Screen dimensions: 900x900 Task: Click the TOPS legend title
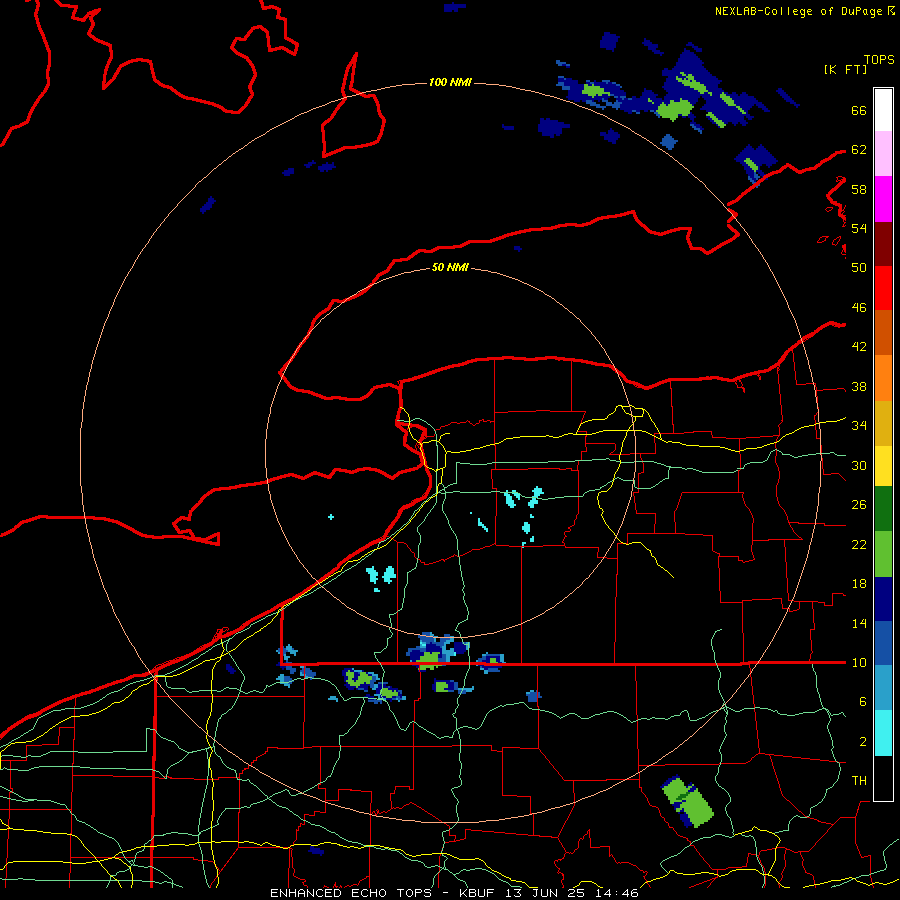pos(879,59)
